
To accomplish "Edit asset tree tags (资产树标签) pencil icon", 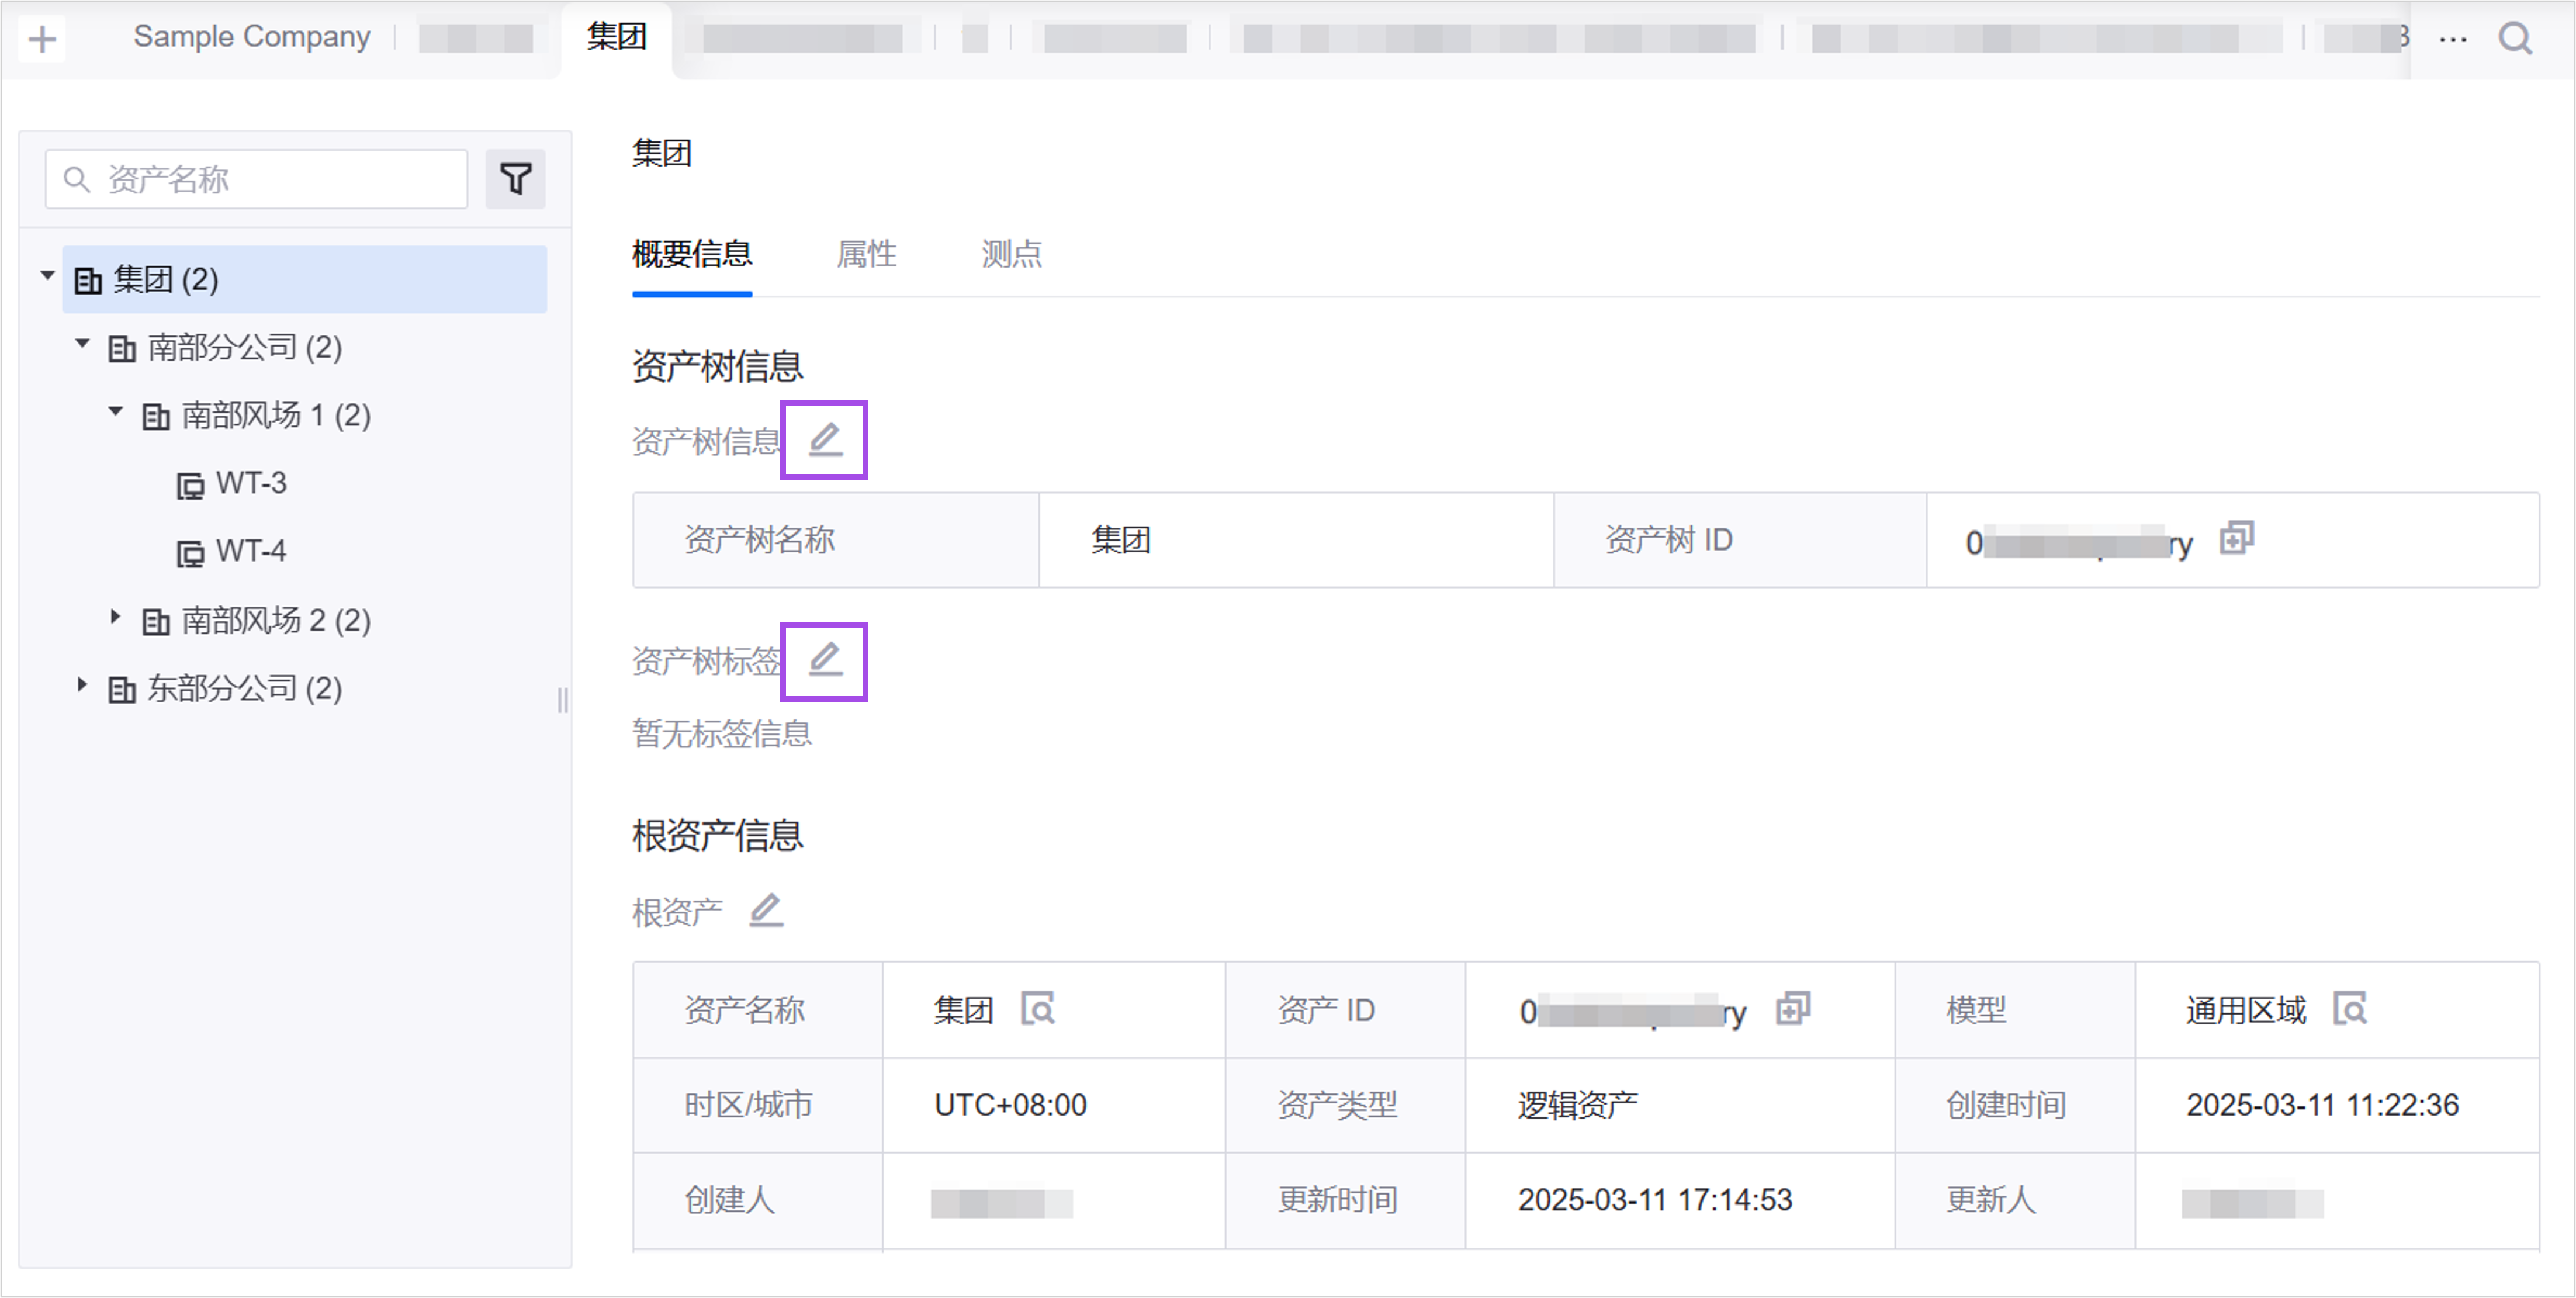I will (824, 660).
